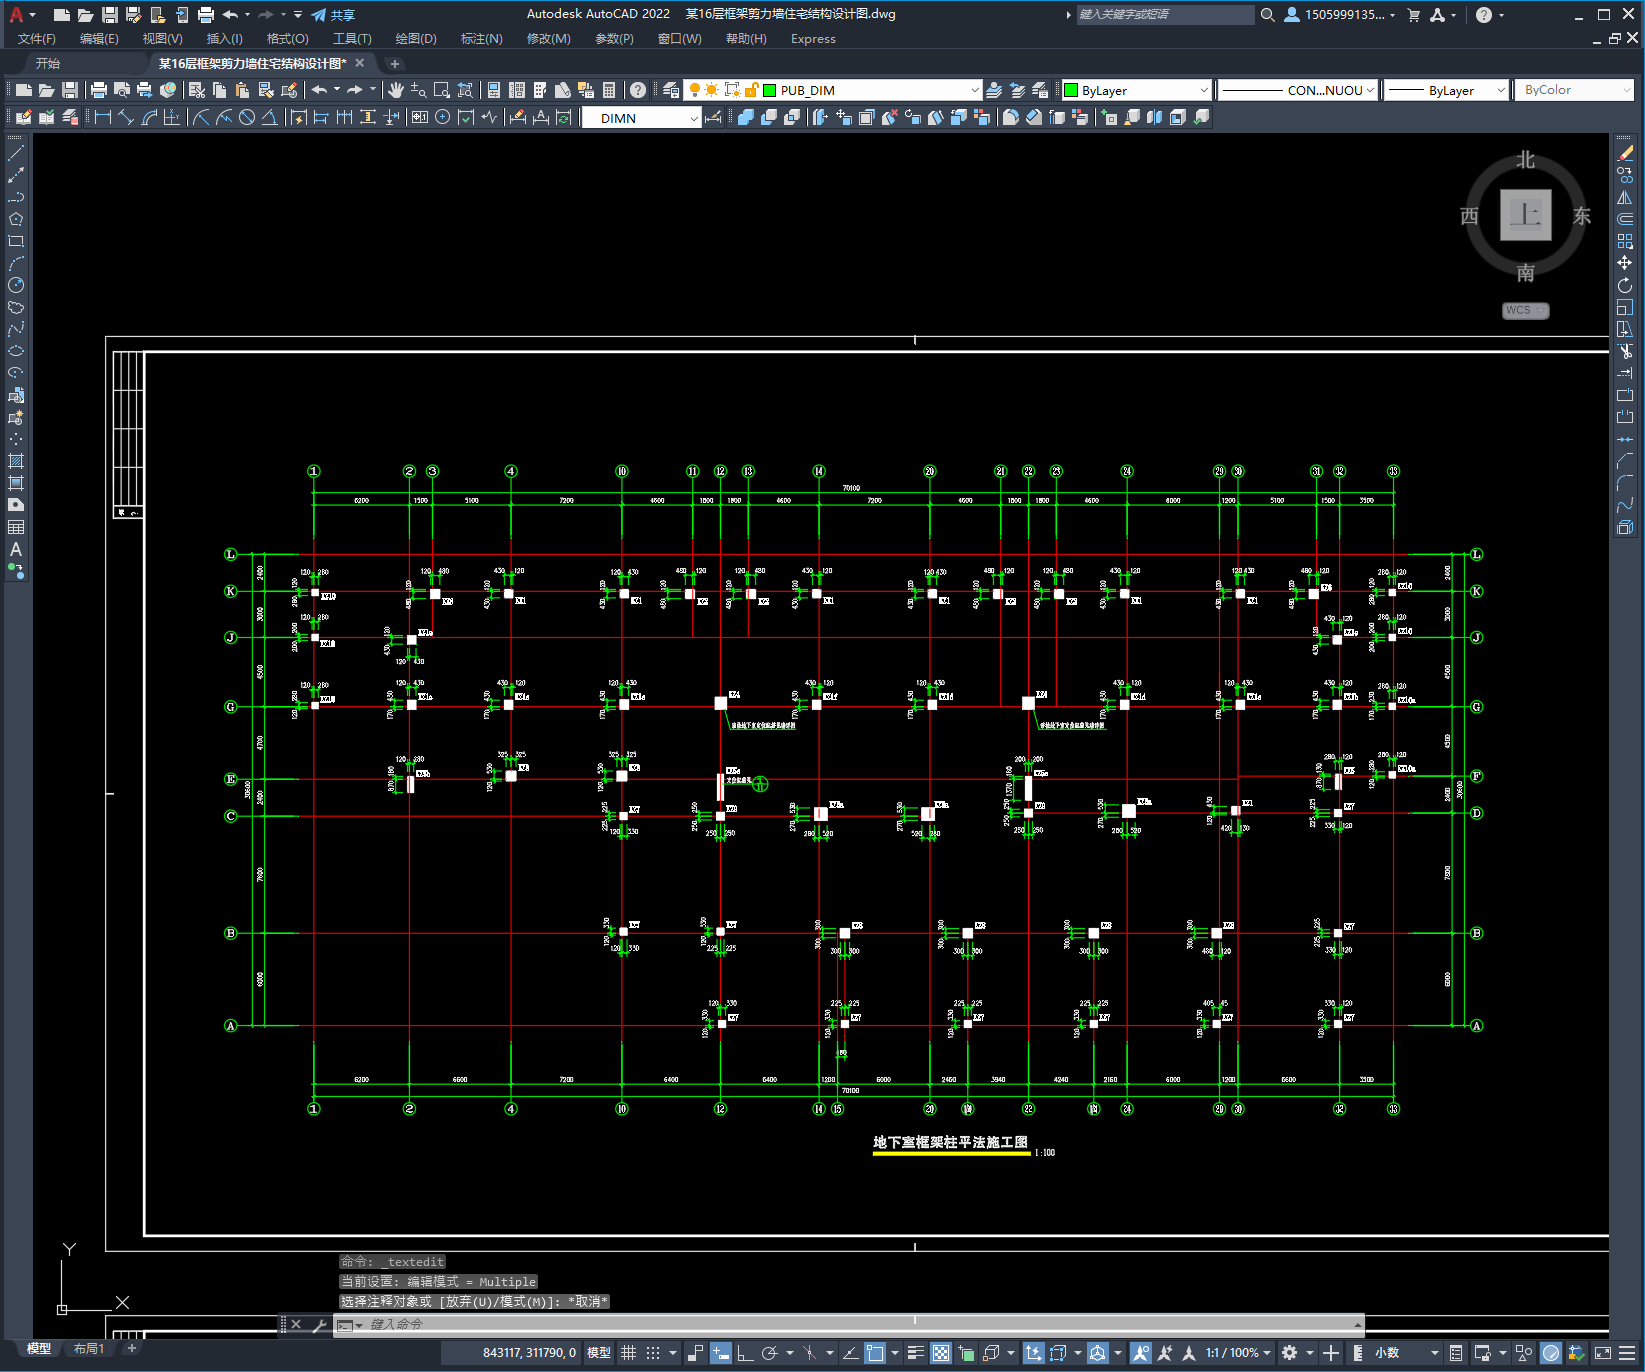Select the Trim tool in modify toolbar
Image resolution: width=1645 pixels, height=1372 pixels.
pyautogui.click(x=1625, y=351)
